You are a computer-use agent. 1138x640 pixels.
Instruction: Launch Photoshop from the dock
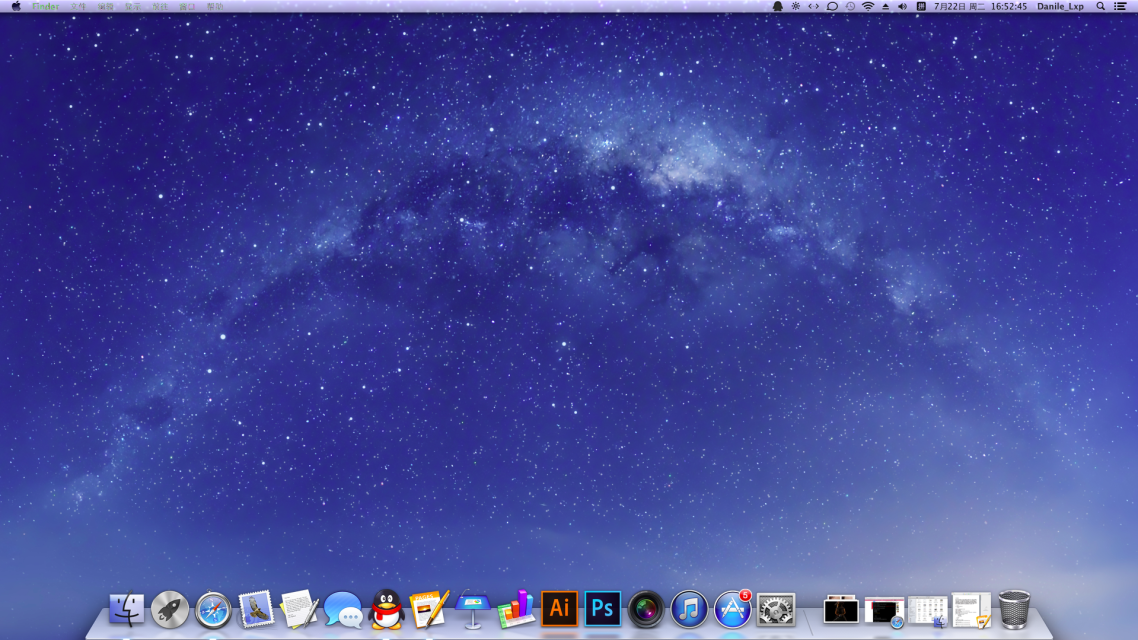602,608
